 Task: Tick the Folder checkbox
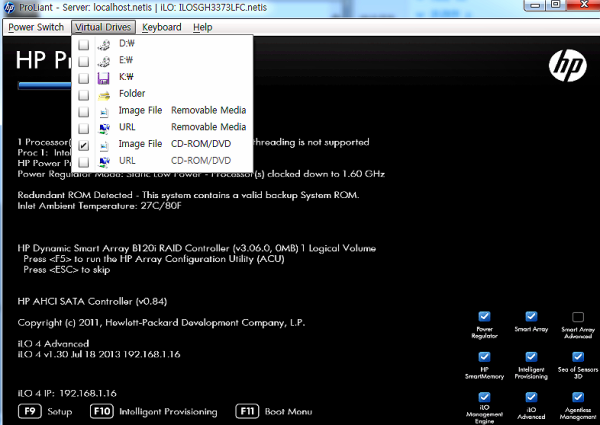pyautogui.click(x=83, y=95)
